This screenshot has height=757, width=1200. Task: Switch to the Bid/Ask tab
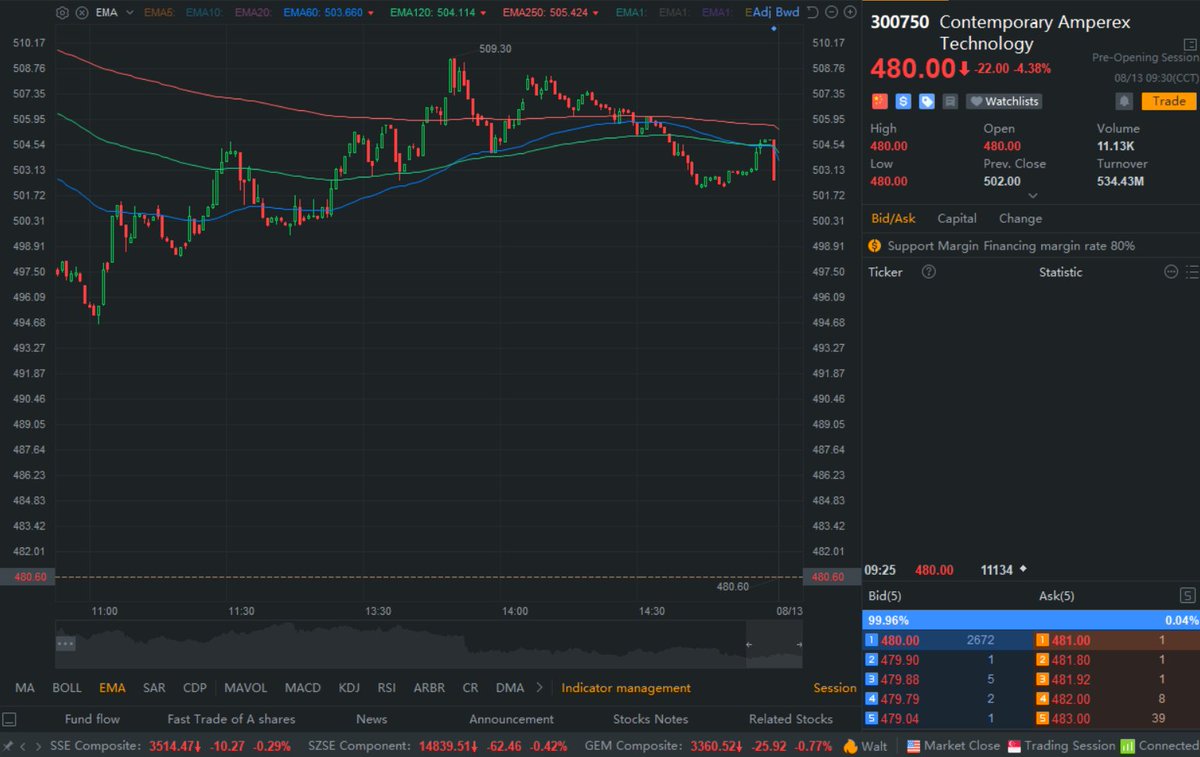click(x=893, y=218)
